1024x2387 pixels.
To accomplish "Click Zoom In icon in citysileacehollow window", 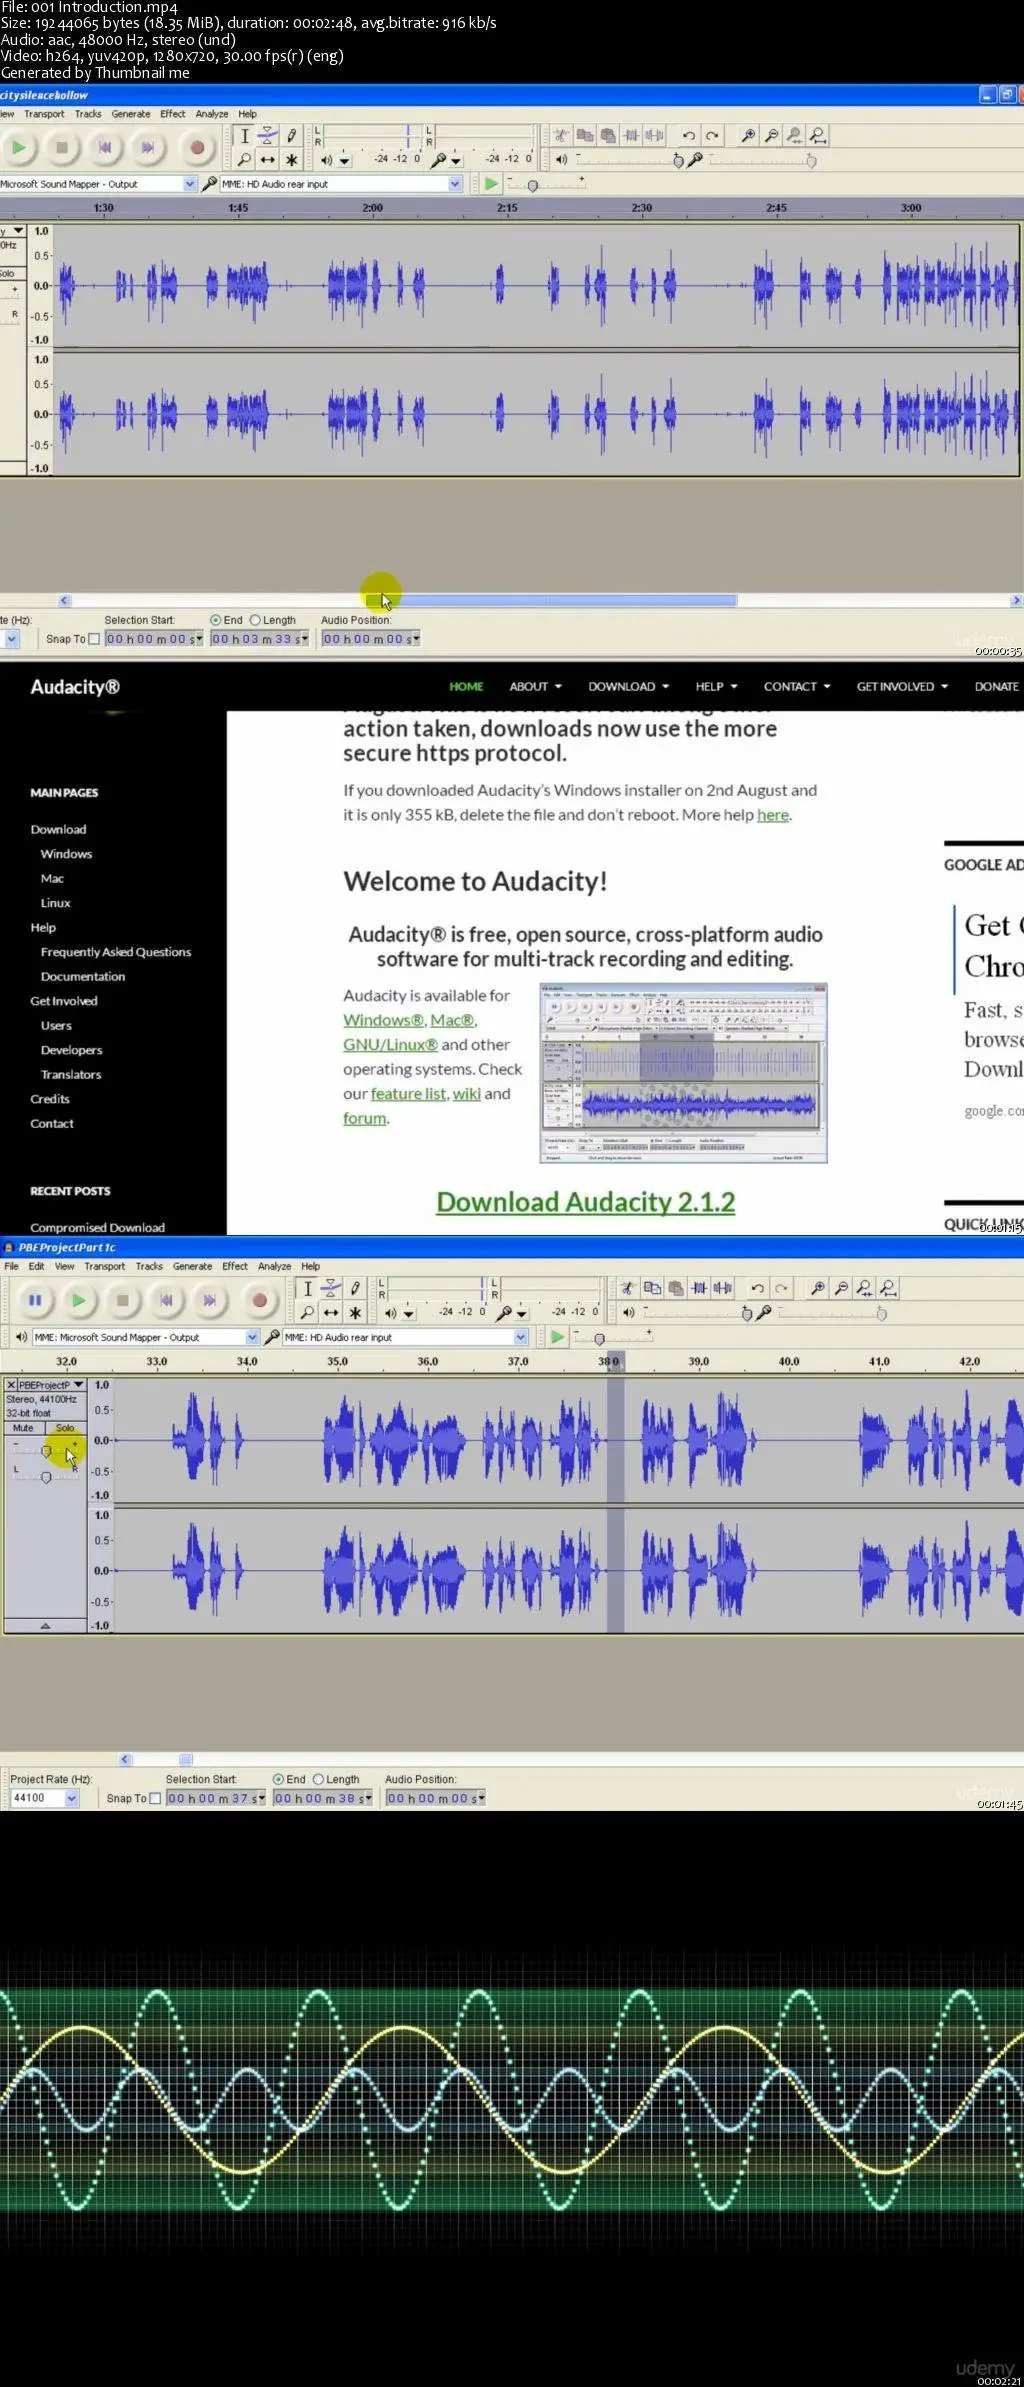I will [748, 136].
